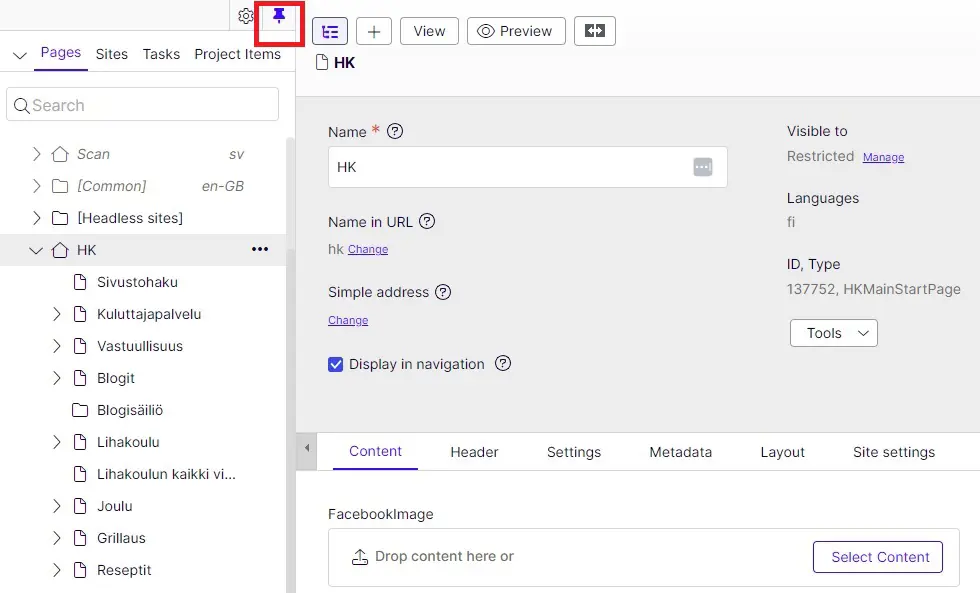Switch to the Metadata tab
980x593 pixels.
click(x=680, y=452)
